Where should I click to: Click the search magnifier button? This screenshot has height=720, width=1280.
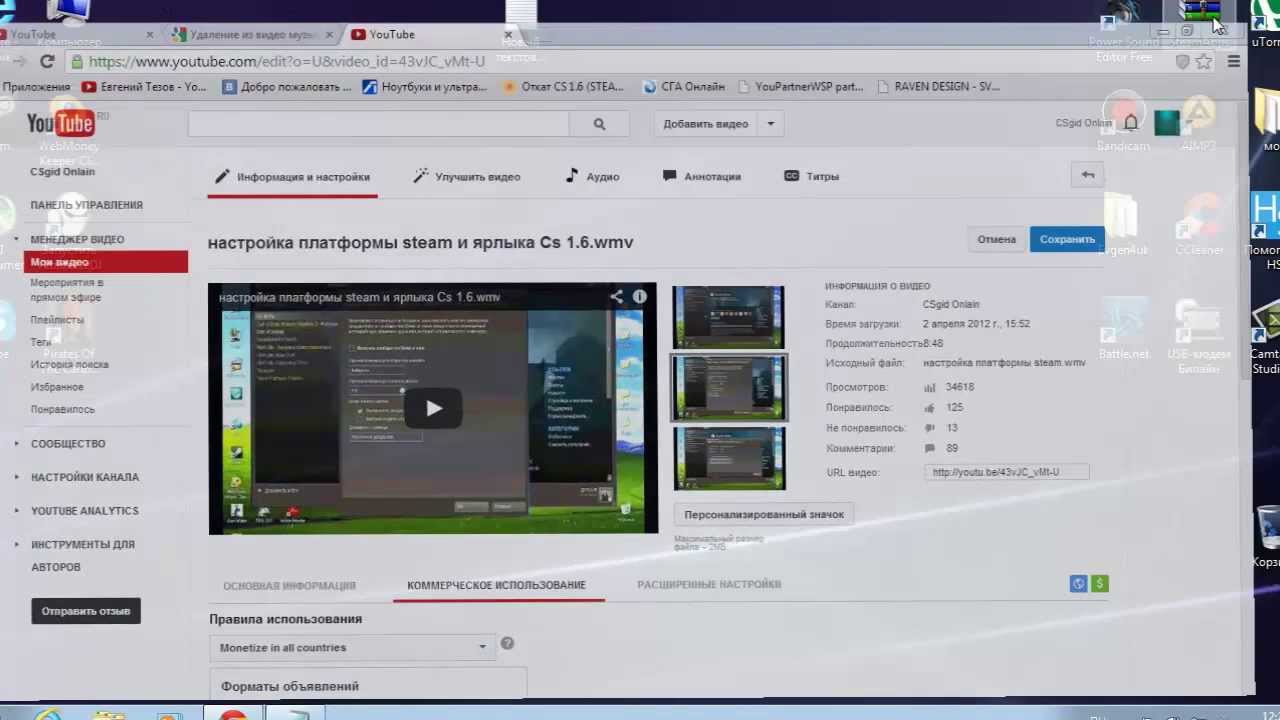point(599,124)
